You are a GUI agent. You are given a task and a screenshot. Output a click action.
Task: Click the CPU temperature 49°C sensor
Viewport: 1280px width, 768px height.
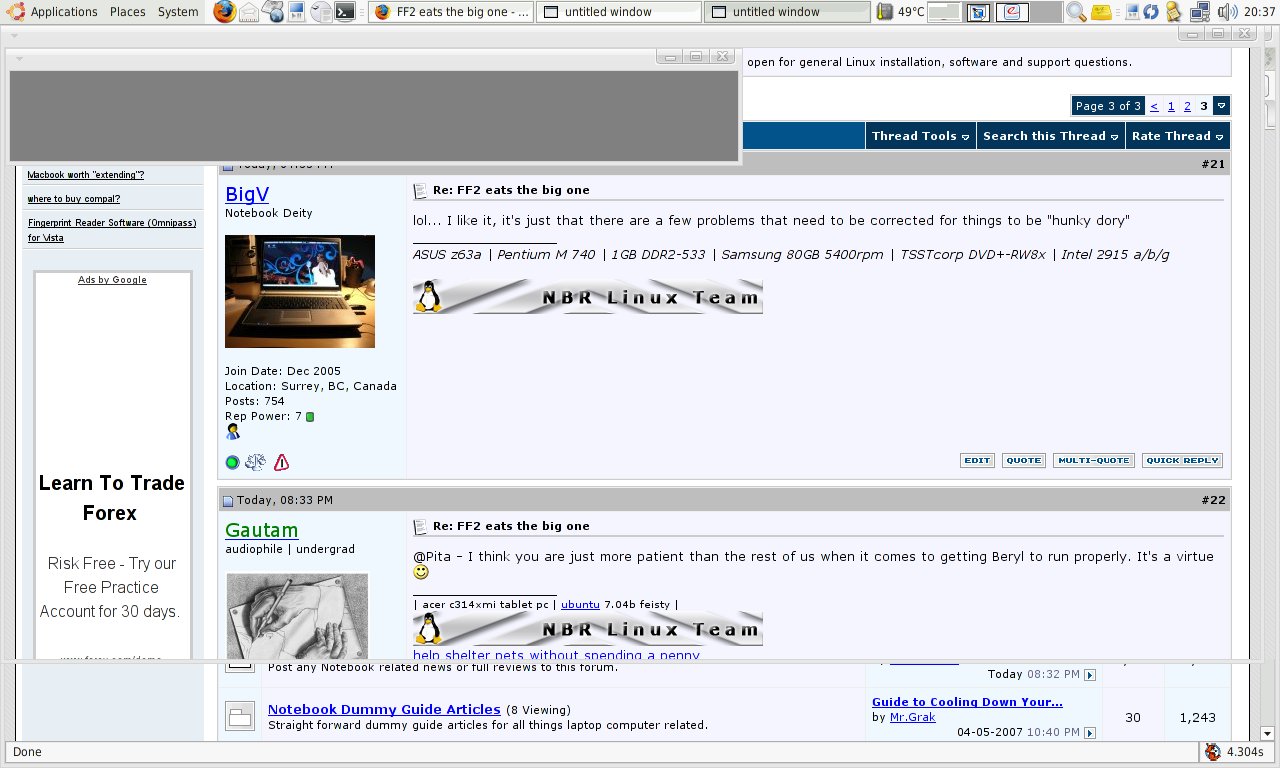pos(901,12)
